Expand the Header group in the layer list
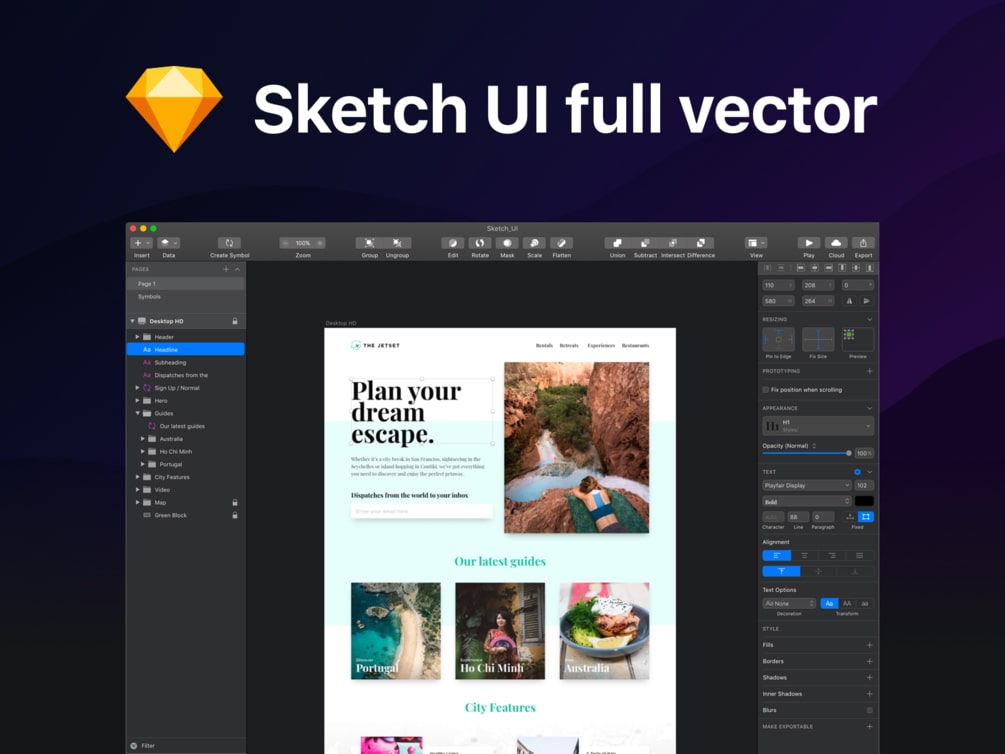Screen dimensions: 1005x754 pyautogui.click(x=138, y=337)
